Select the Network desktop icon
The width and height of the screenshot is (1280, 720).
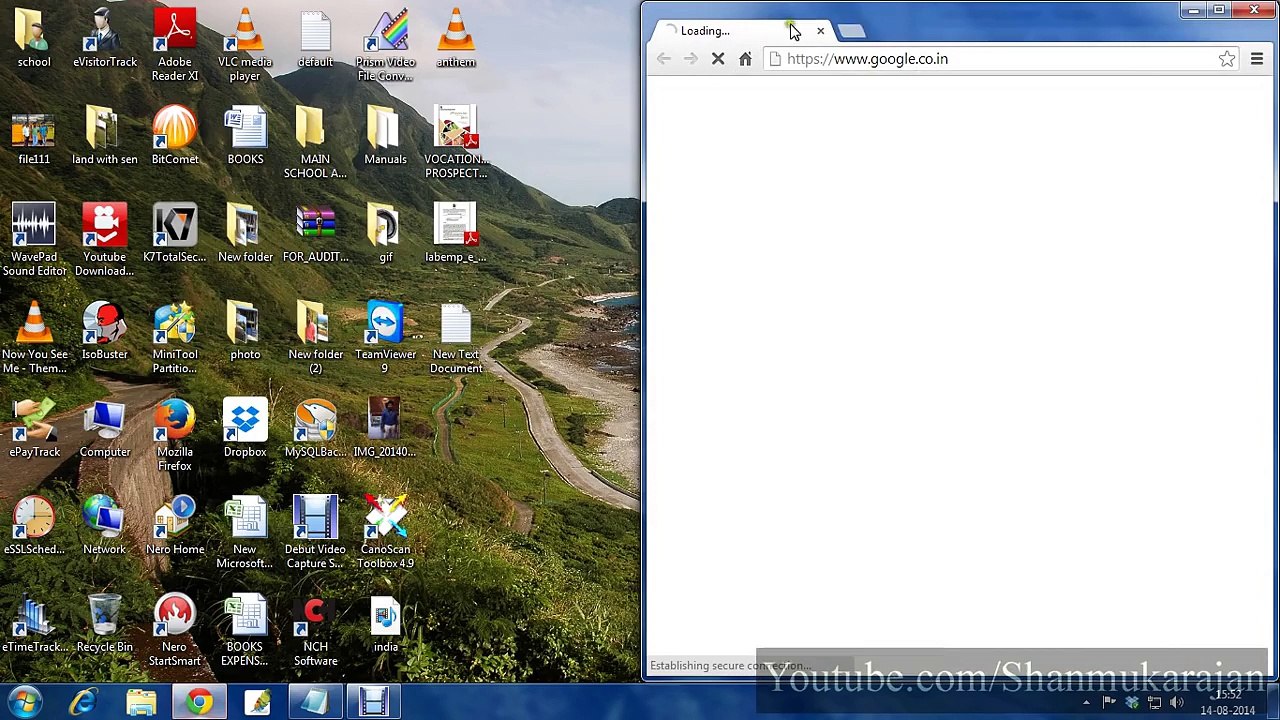tap(105, 526)
